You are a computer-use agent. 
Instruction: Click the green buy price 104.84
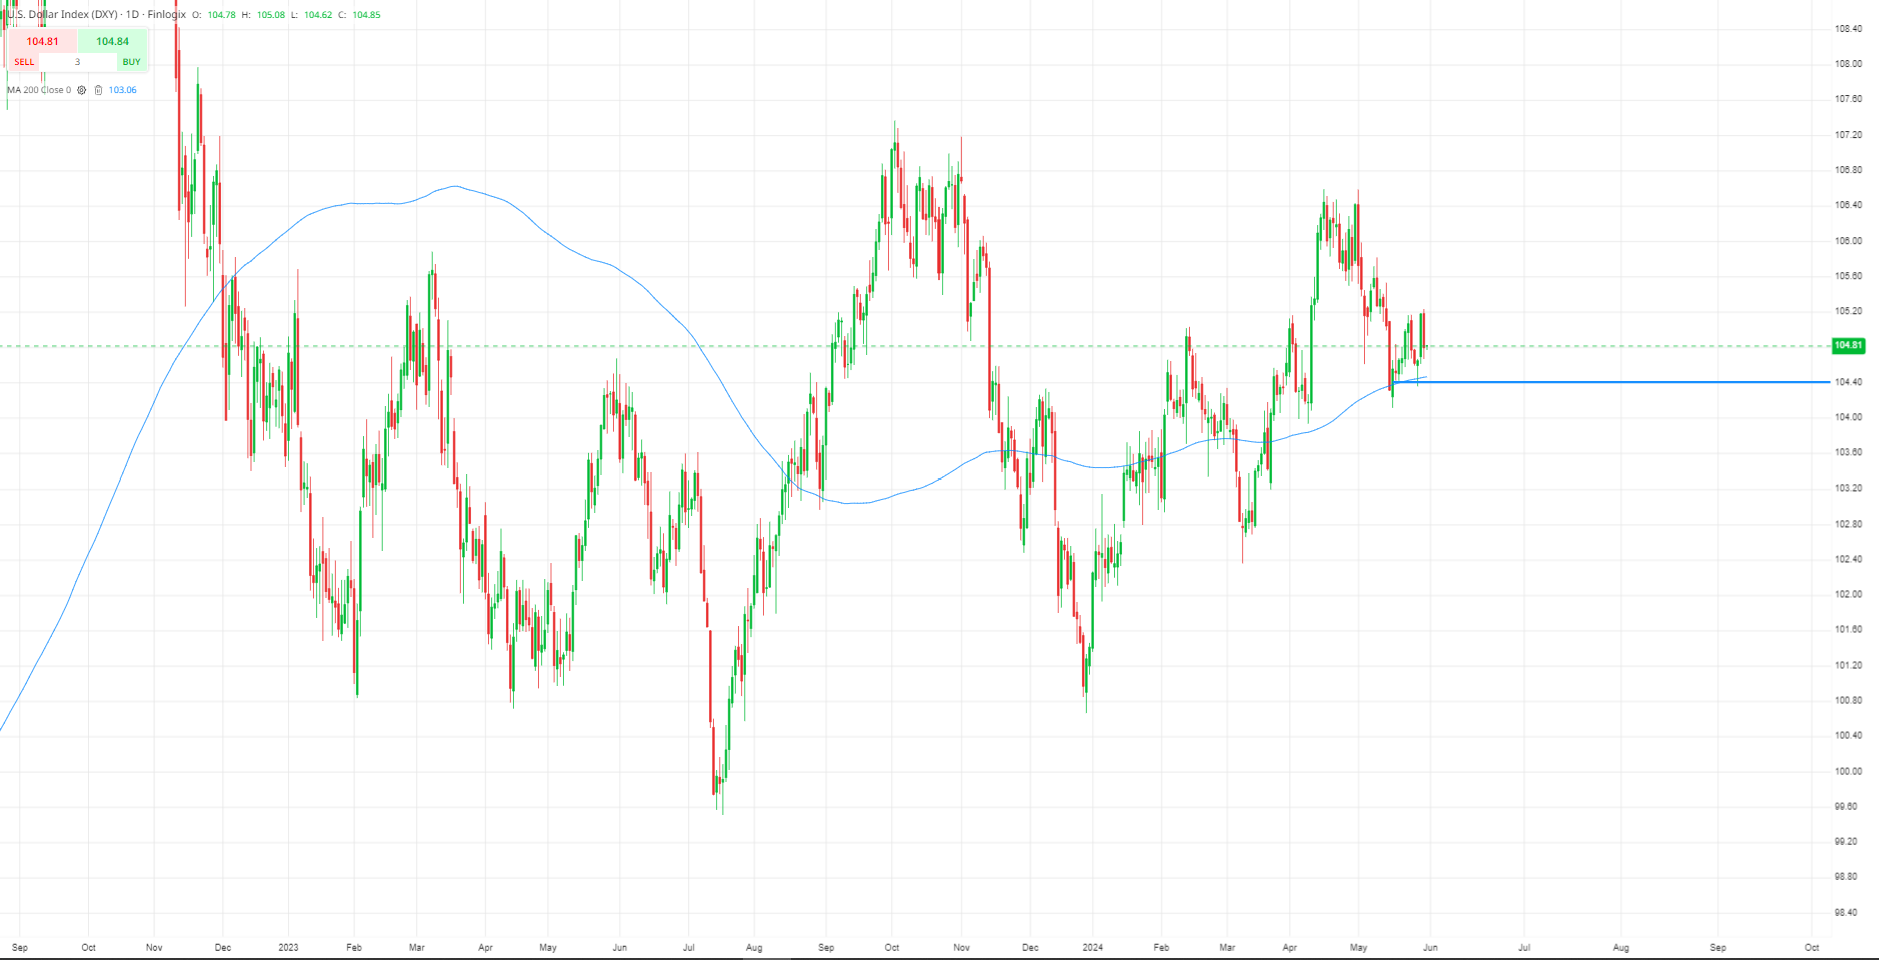click(112, 42)
